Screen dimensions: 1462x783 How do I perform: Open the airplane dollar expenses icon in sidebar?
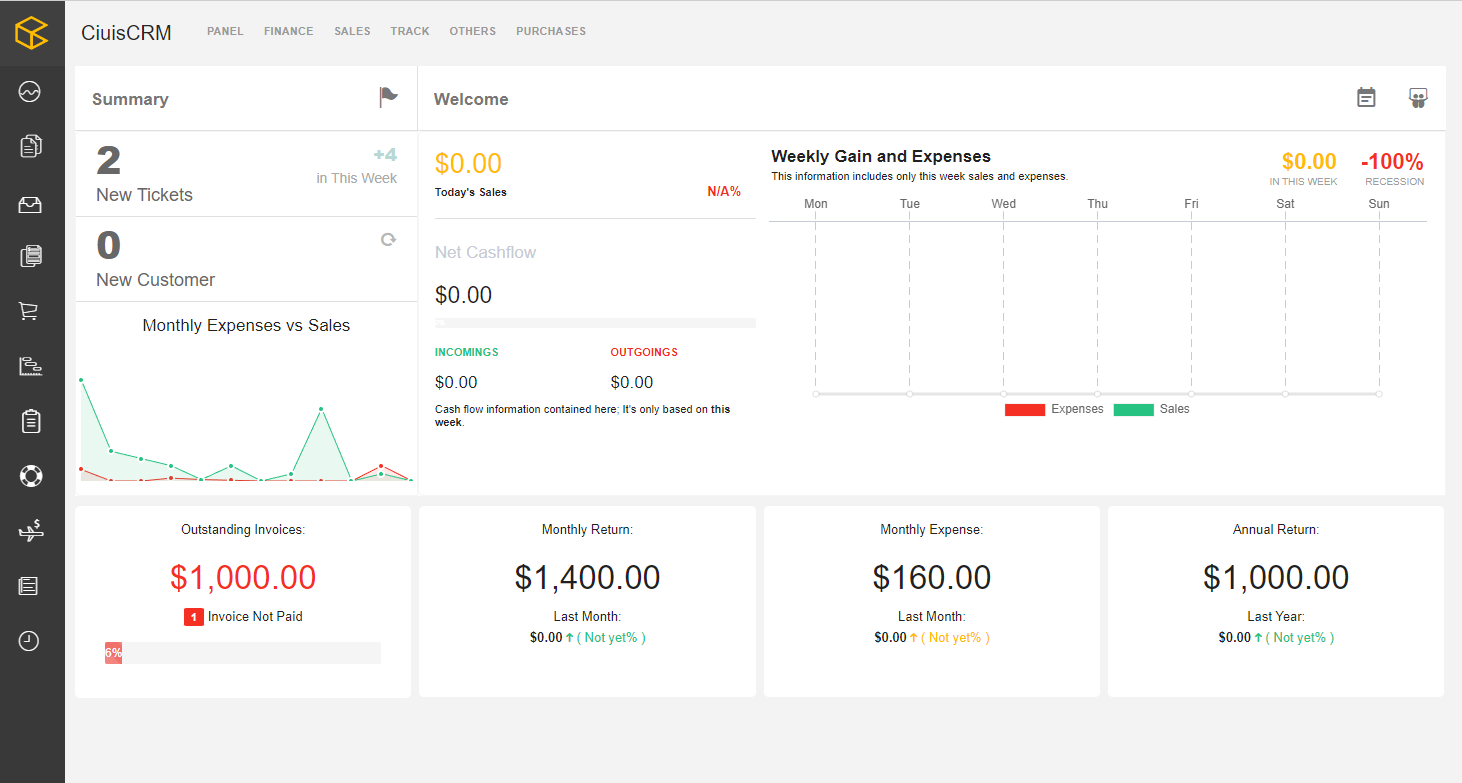tap(30, 530)
